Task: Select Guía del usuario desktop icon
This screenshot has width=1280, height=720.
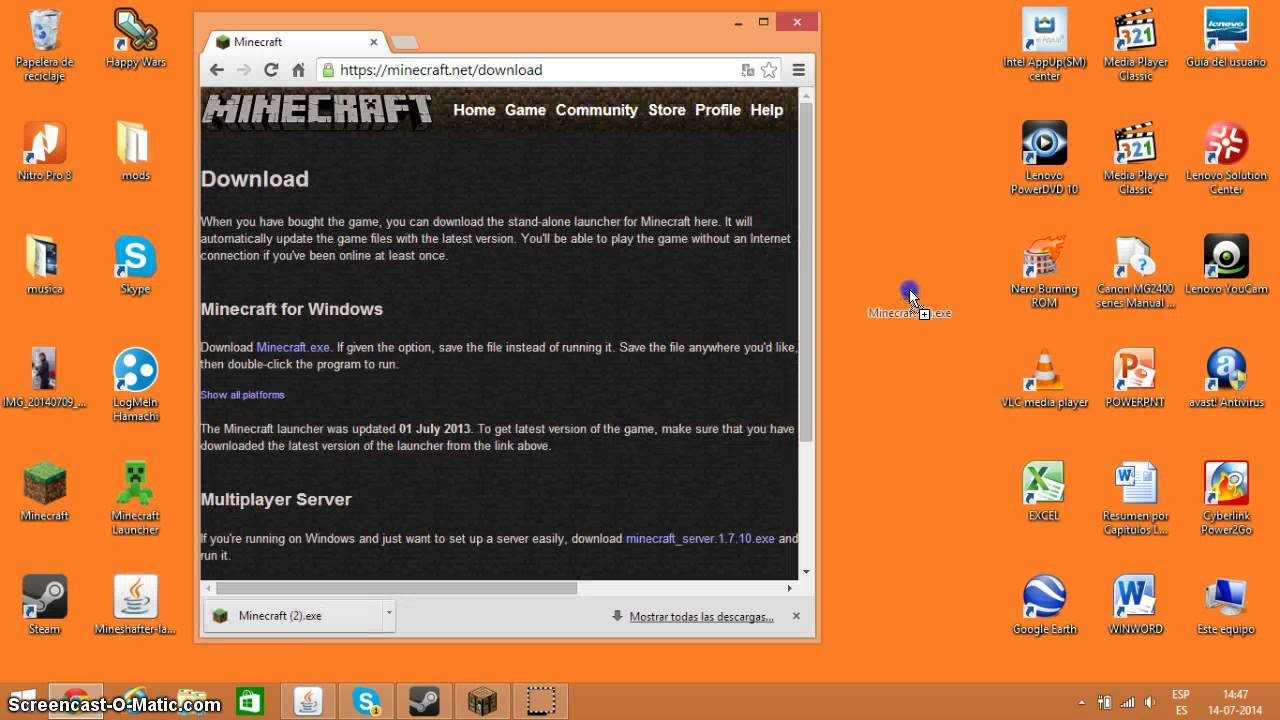Action: [1226, 38]
